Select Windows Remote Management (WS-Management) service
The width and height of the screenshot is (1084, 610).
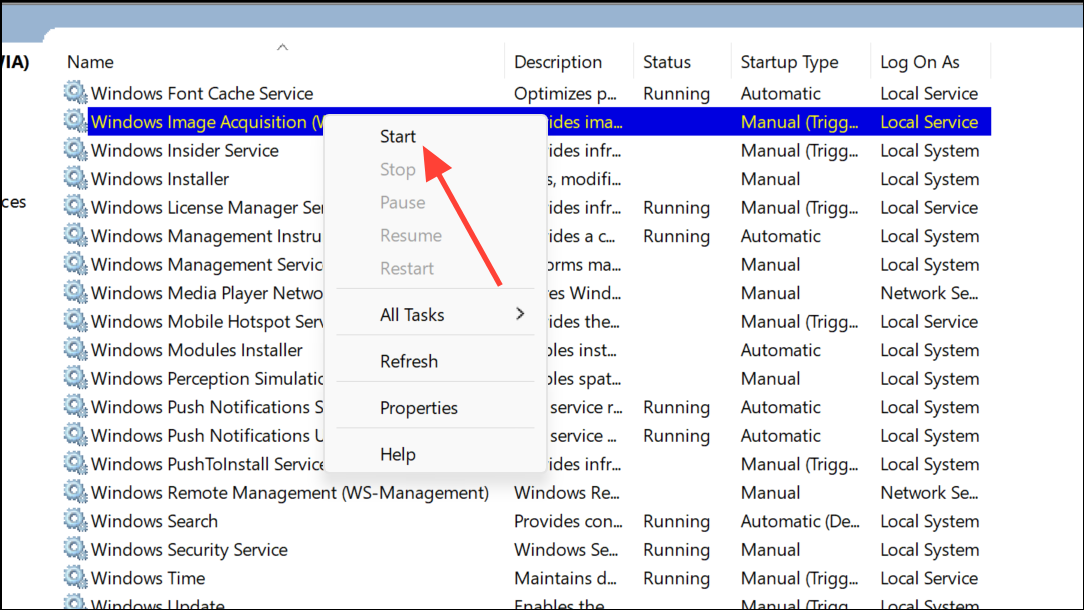[x=290, y=492]
